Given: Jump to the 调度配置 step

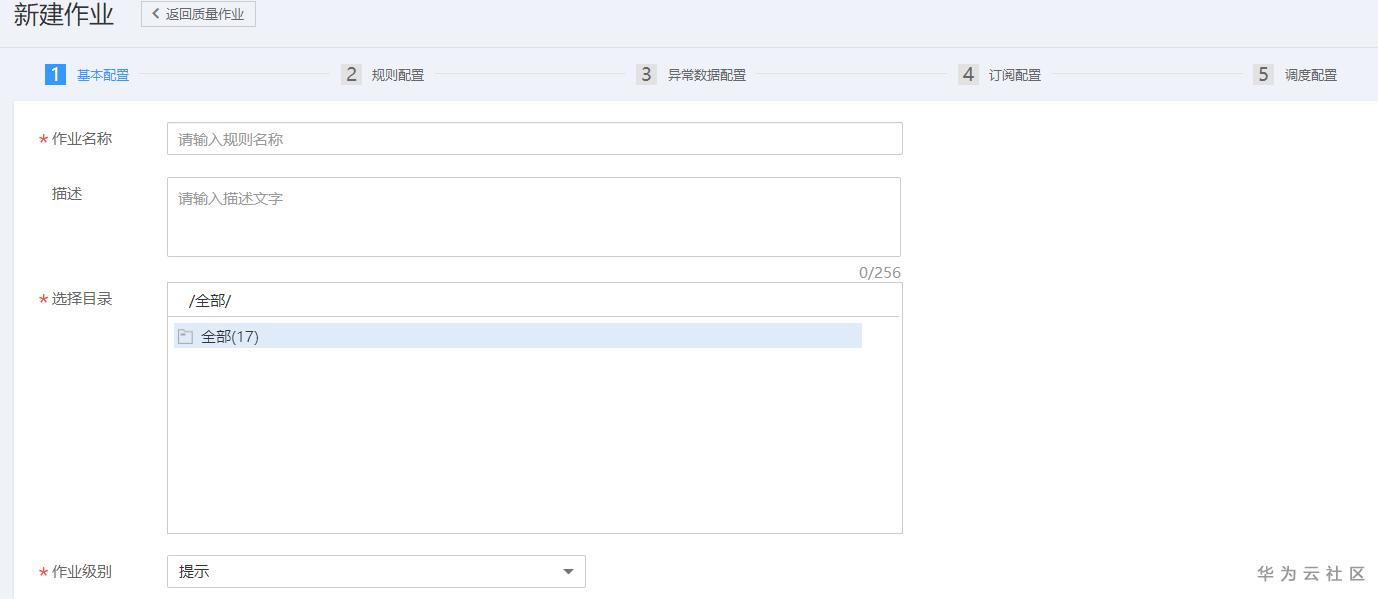Looking at the screenshot, I should [x=1311, y=75].
